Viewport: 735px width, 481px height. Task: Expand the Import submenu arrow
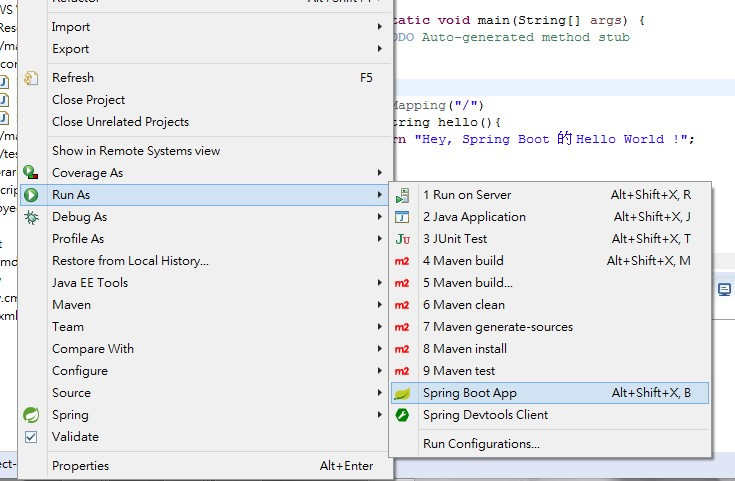[x=380, y=27]
